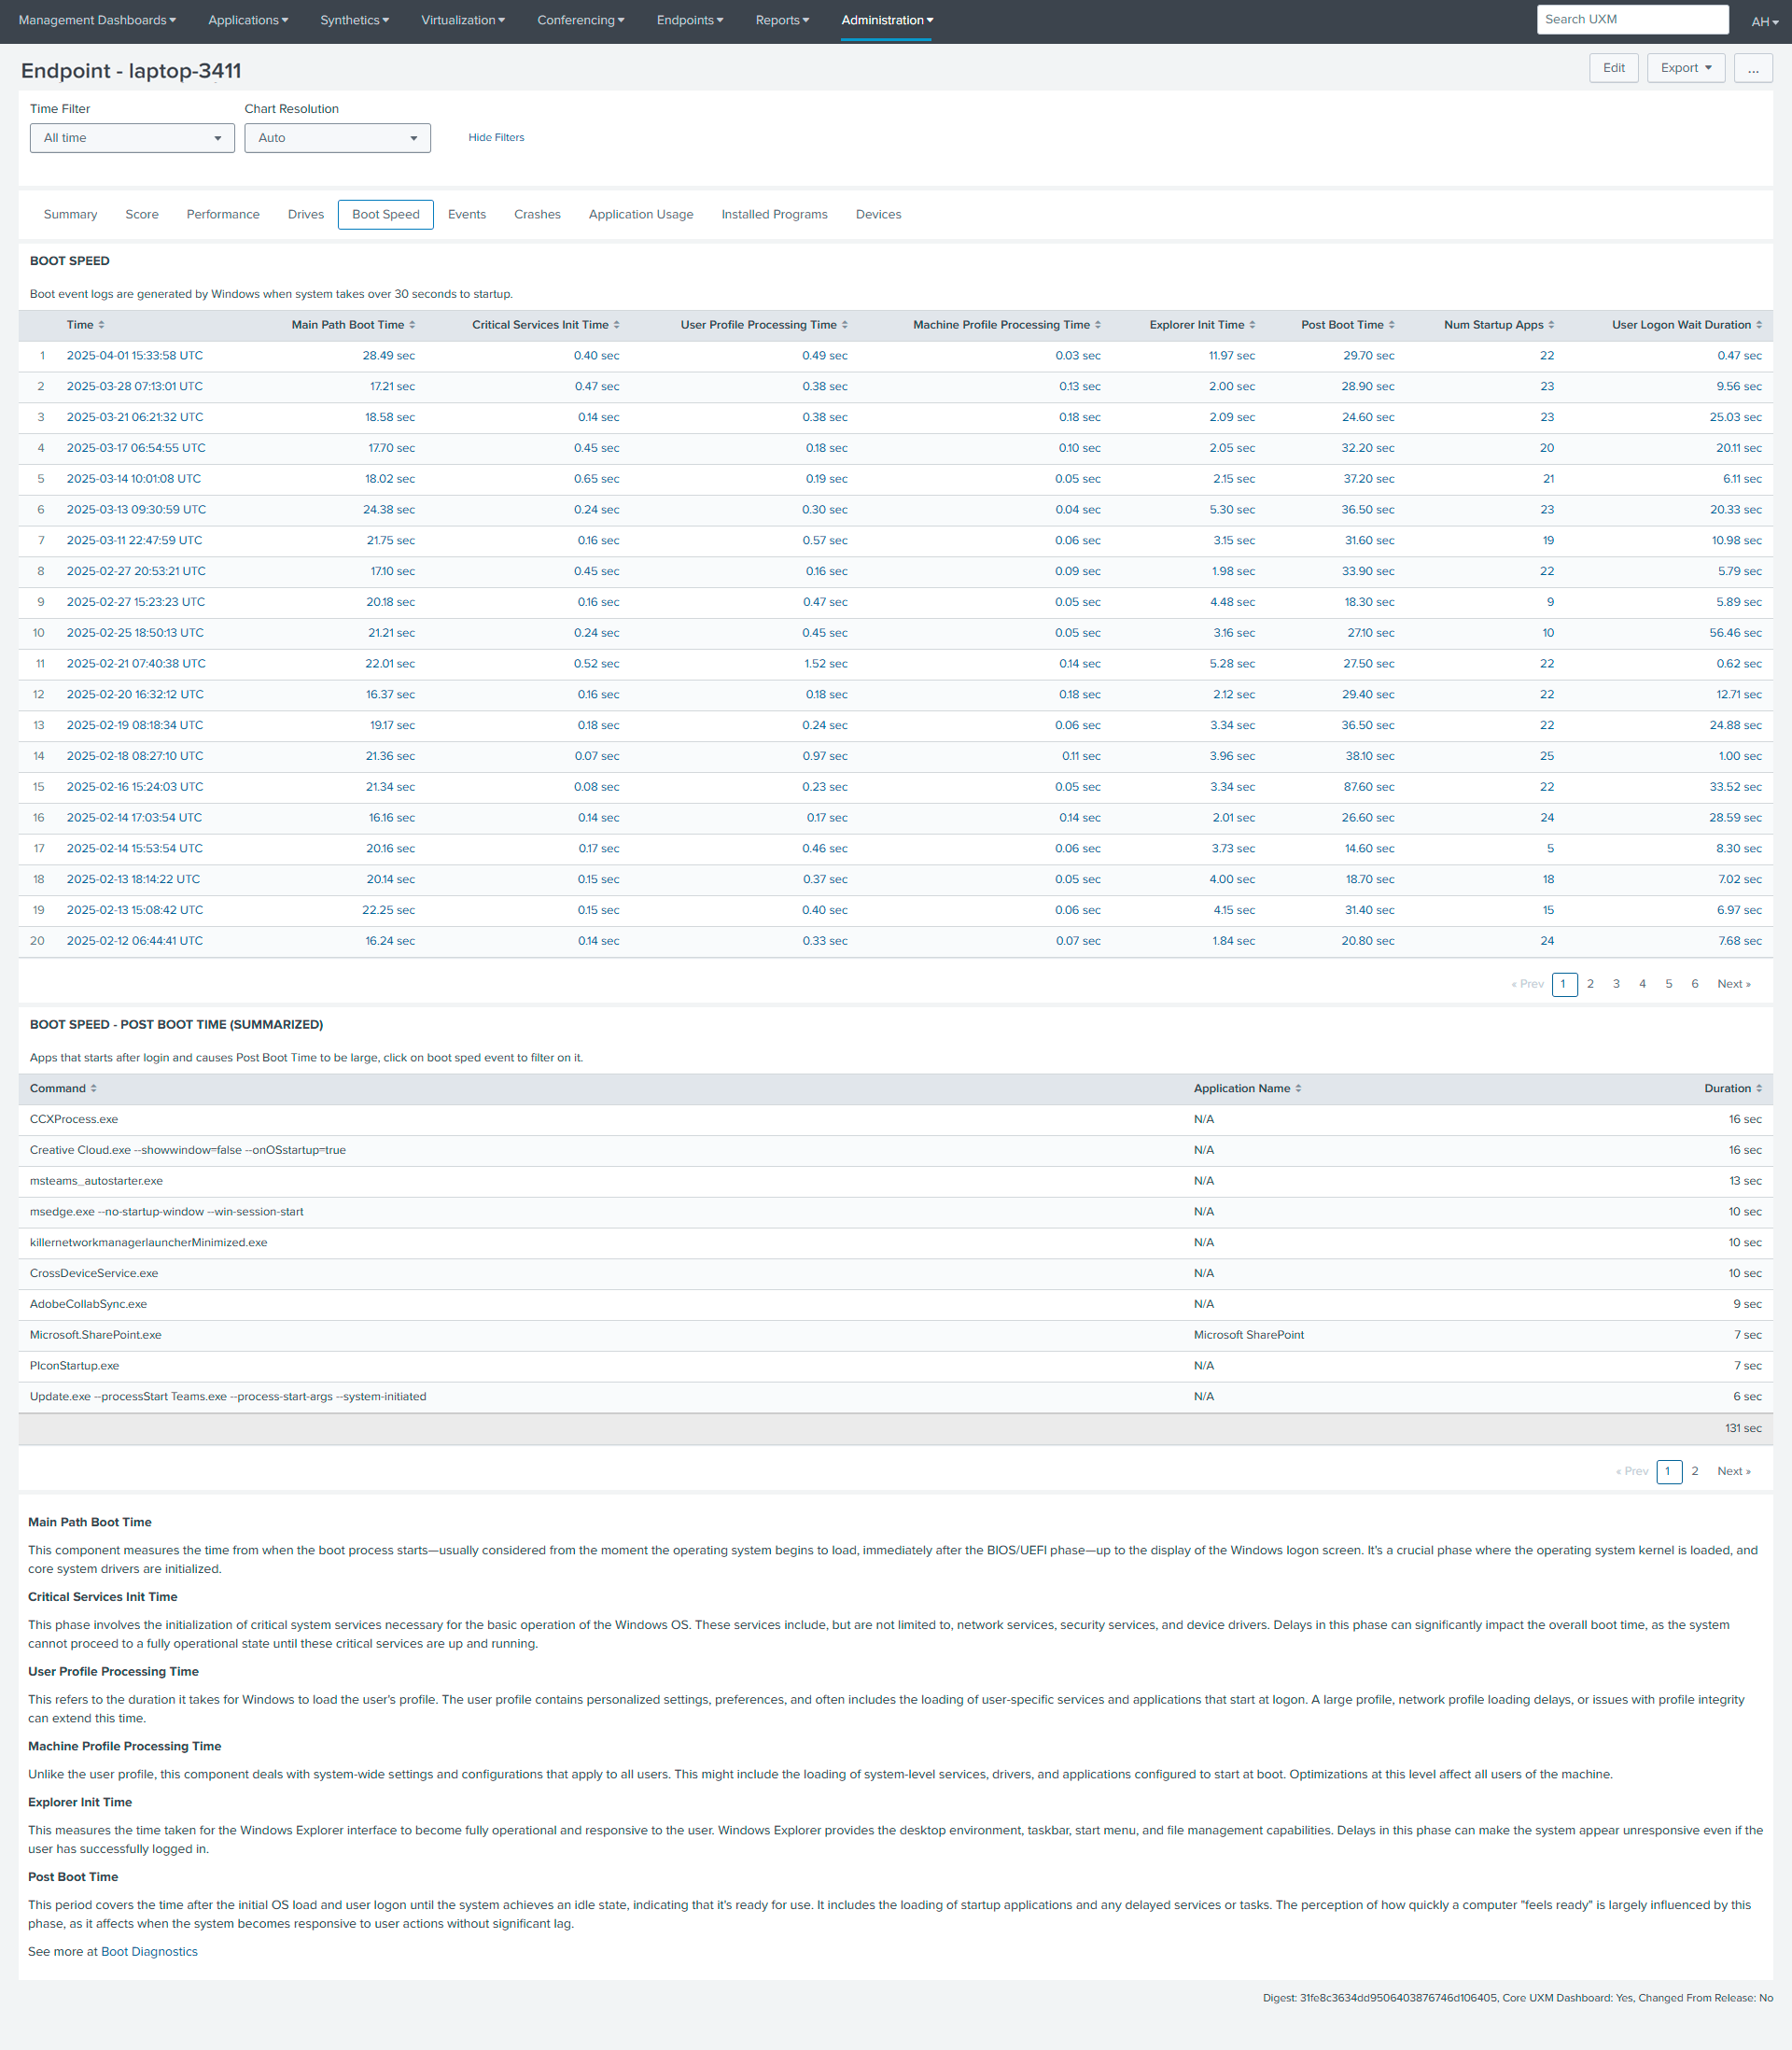Click the 56.46 sec User Logon Wait value
Image resolution: width=1792 pixels, height=2050 pixels.
(x=1735, y=633)
